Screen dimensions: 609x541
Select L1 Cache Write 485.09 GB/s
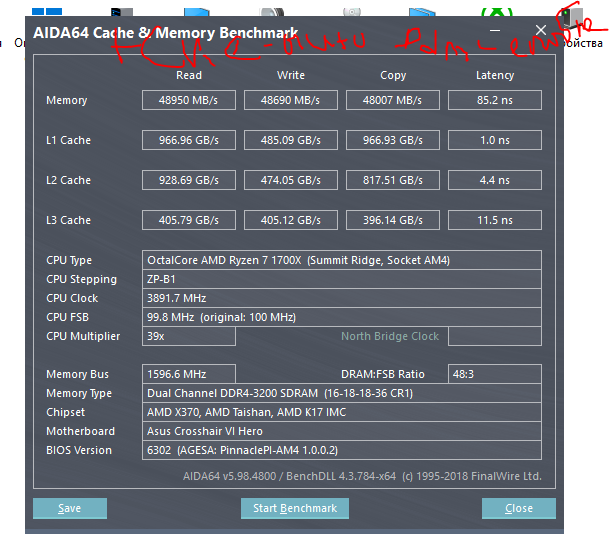291,140
